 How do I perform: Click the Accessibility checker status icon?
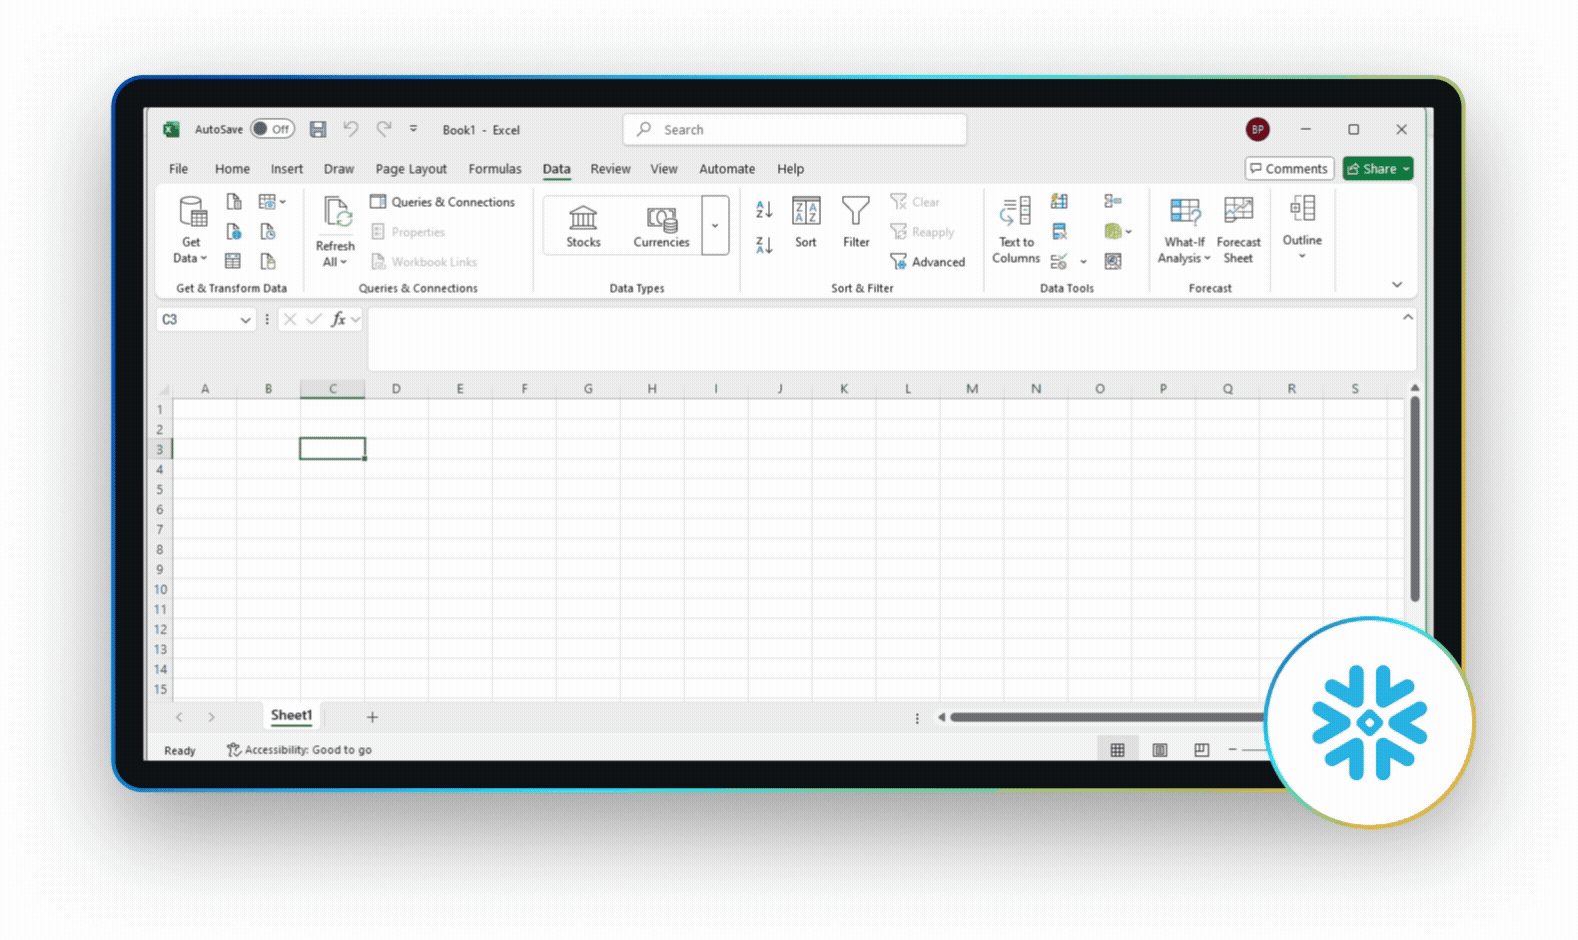(233, 750)
